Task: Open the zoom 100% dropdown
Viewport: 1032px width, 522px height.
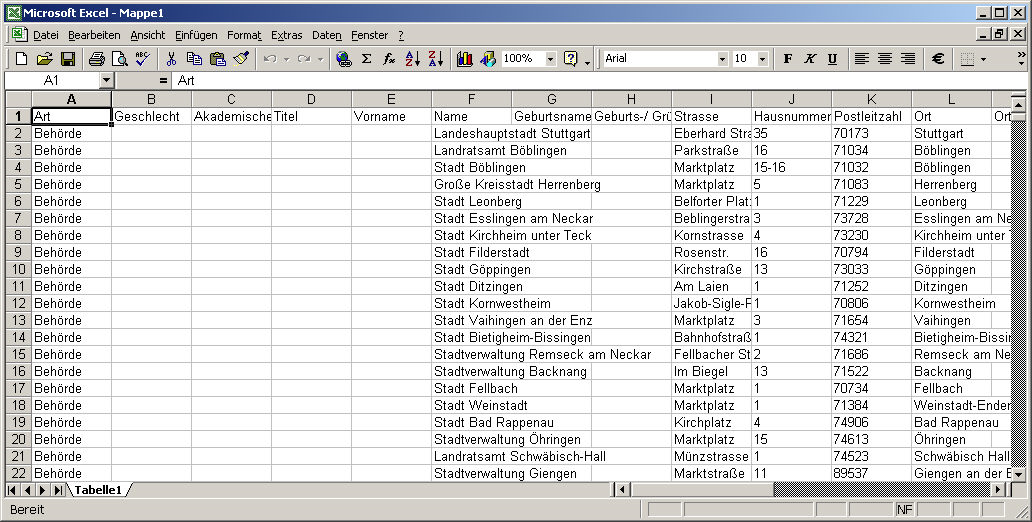Action: point(550,59)
